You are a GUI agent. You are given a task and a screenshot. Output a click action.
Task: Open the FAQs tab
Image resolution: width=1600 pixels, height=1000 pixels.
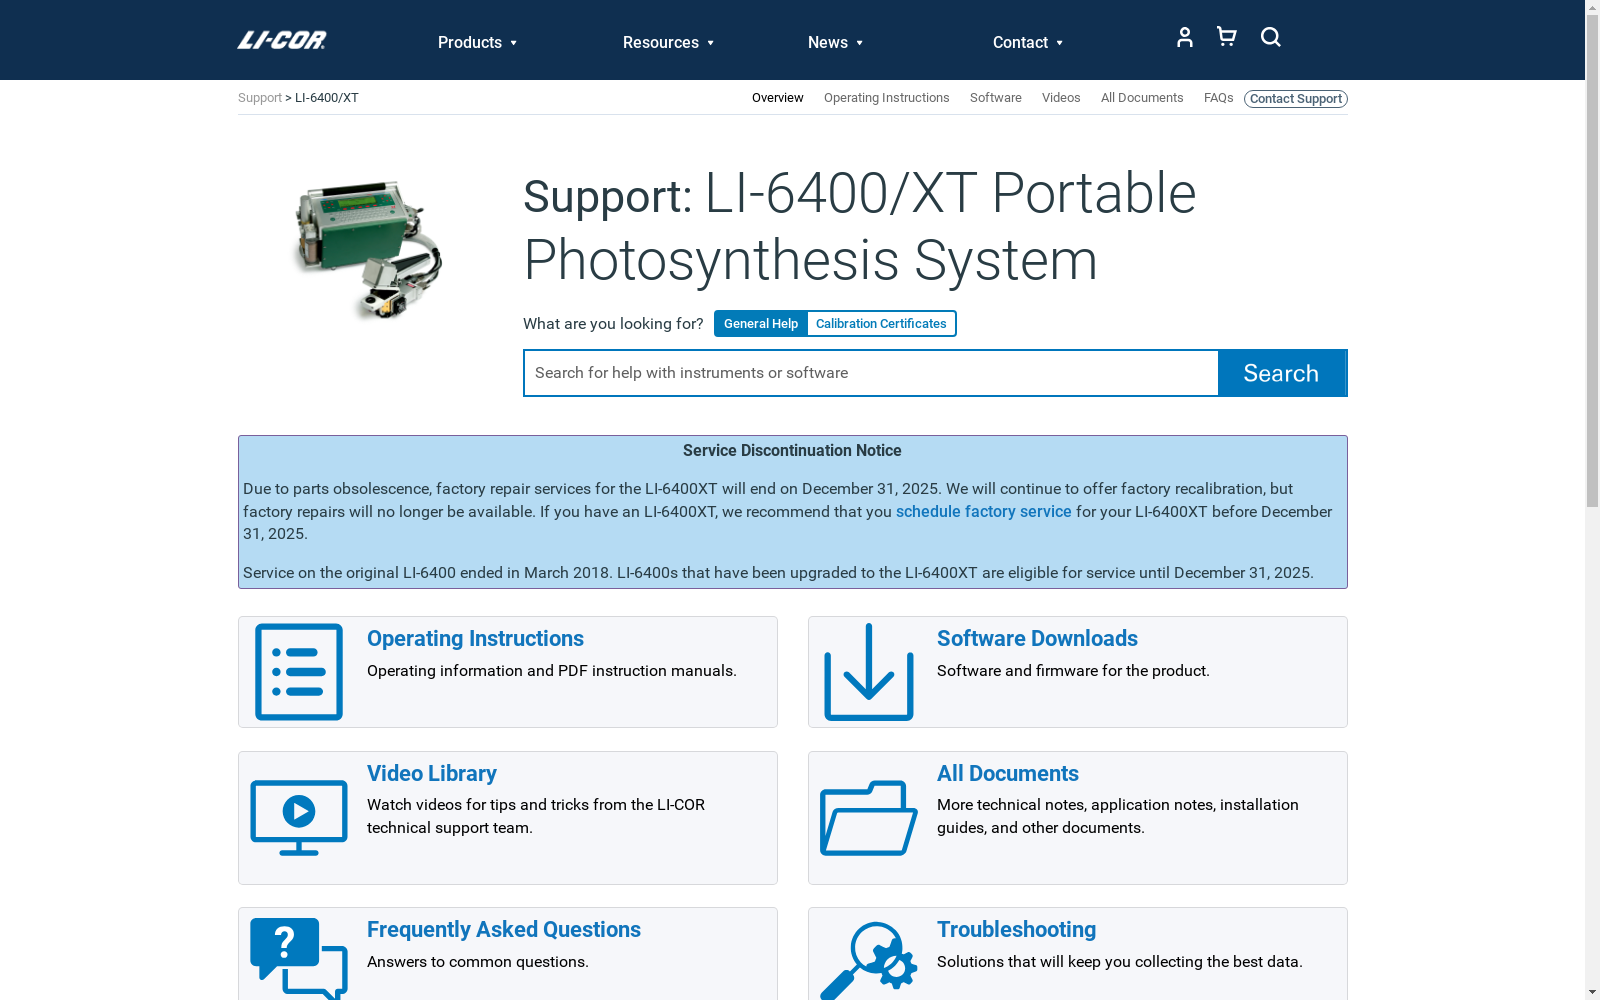tap(1218, 98)
